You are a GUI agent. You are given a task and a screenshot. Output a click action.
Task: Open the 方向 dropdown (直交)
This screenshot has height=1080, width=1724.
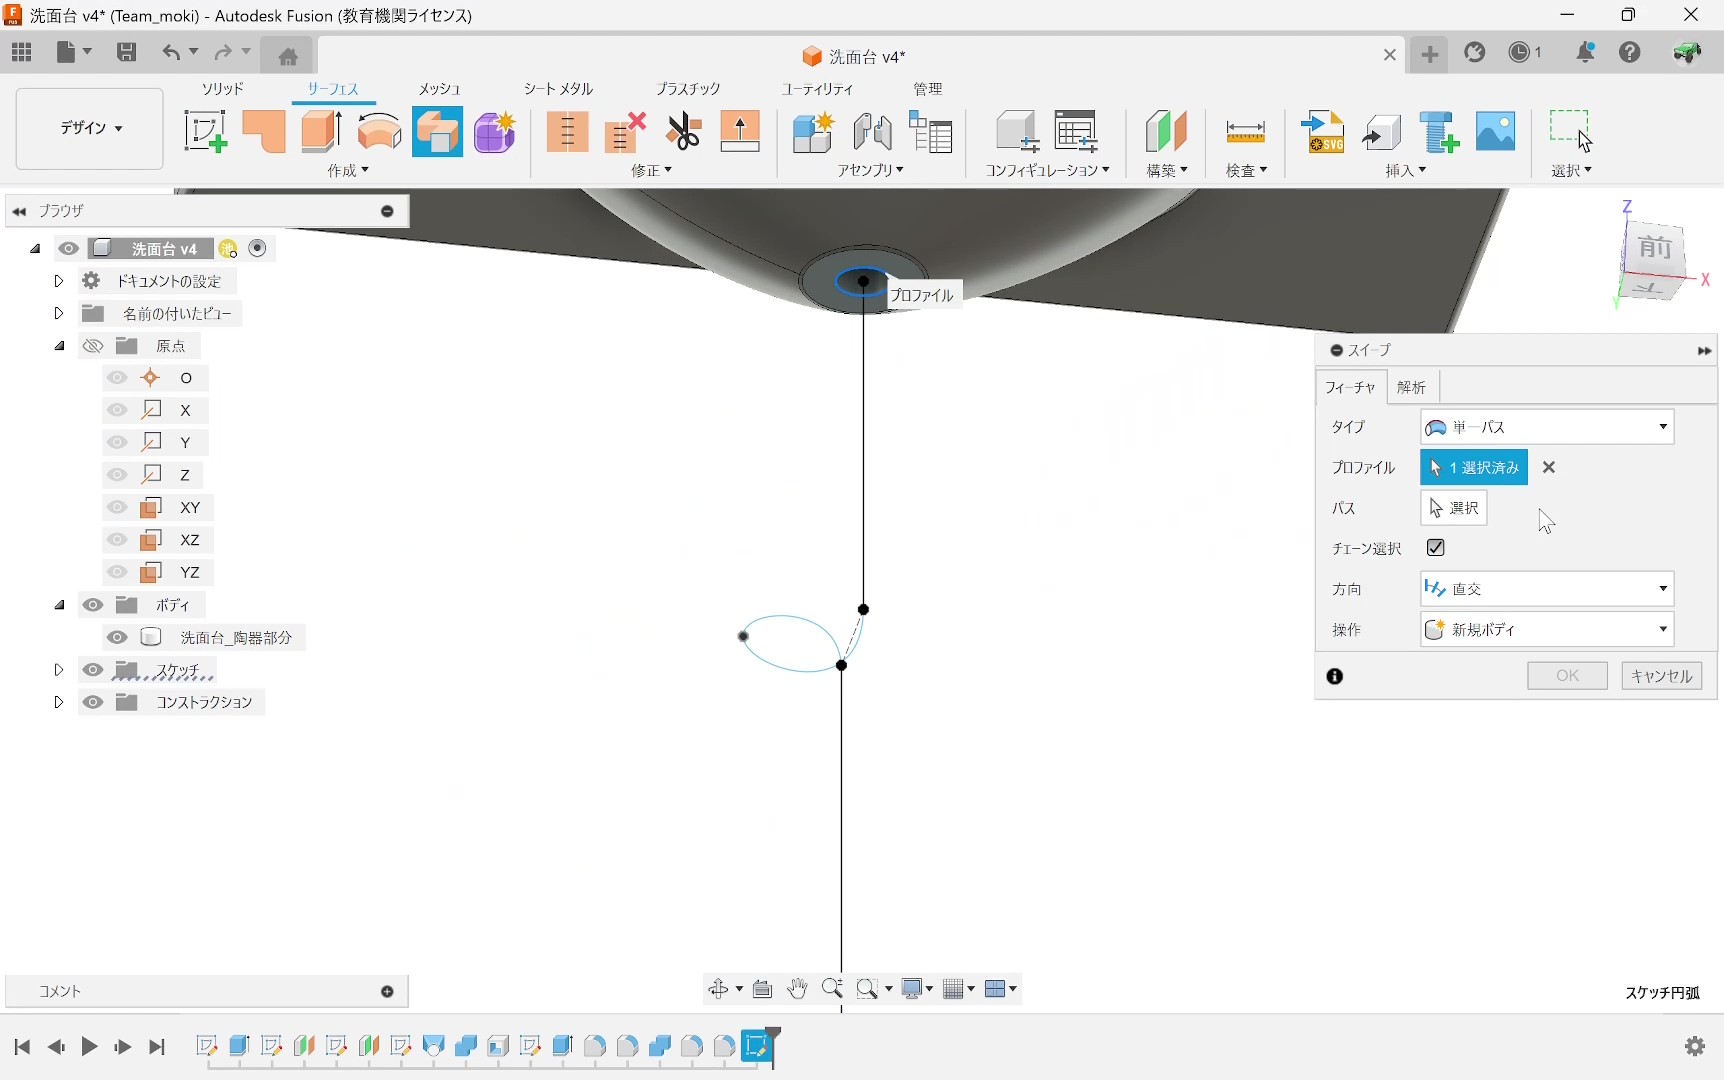pyautogui.click(x=1547, y=589)
